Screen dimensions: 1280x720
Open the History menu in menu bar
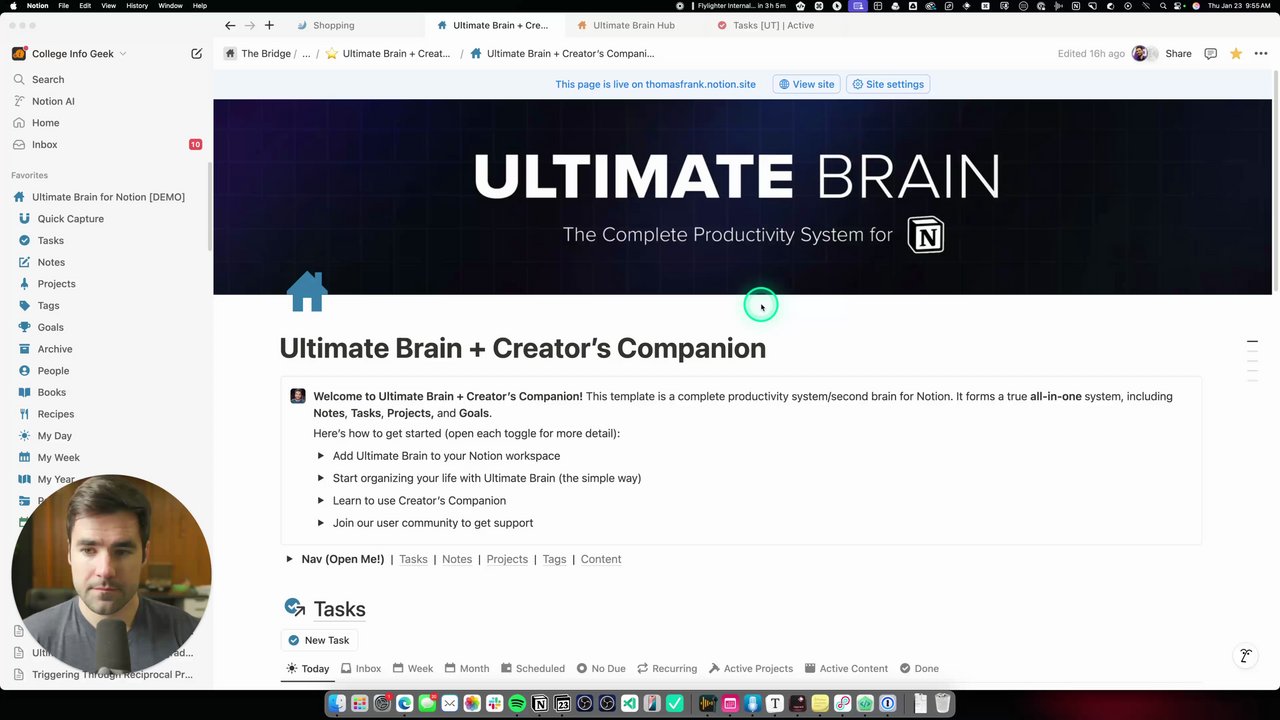coord(137,6)
